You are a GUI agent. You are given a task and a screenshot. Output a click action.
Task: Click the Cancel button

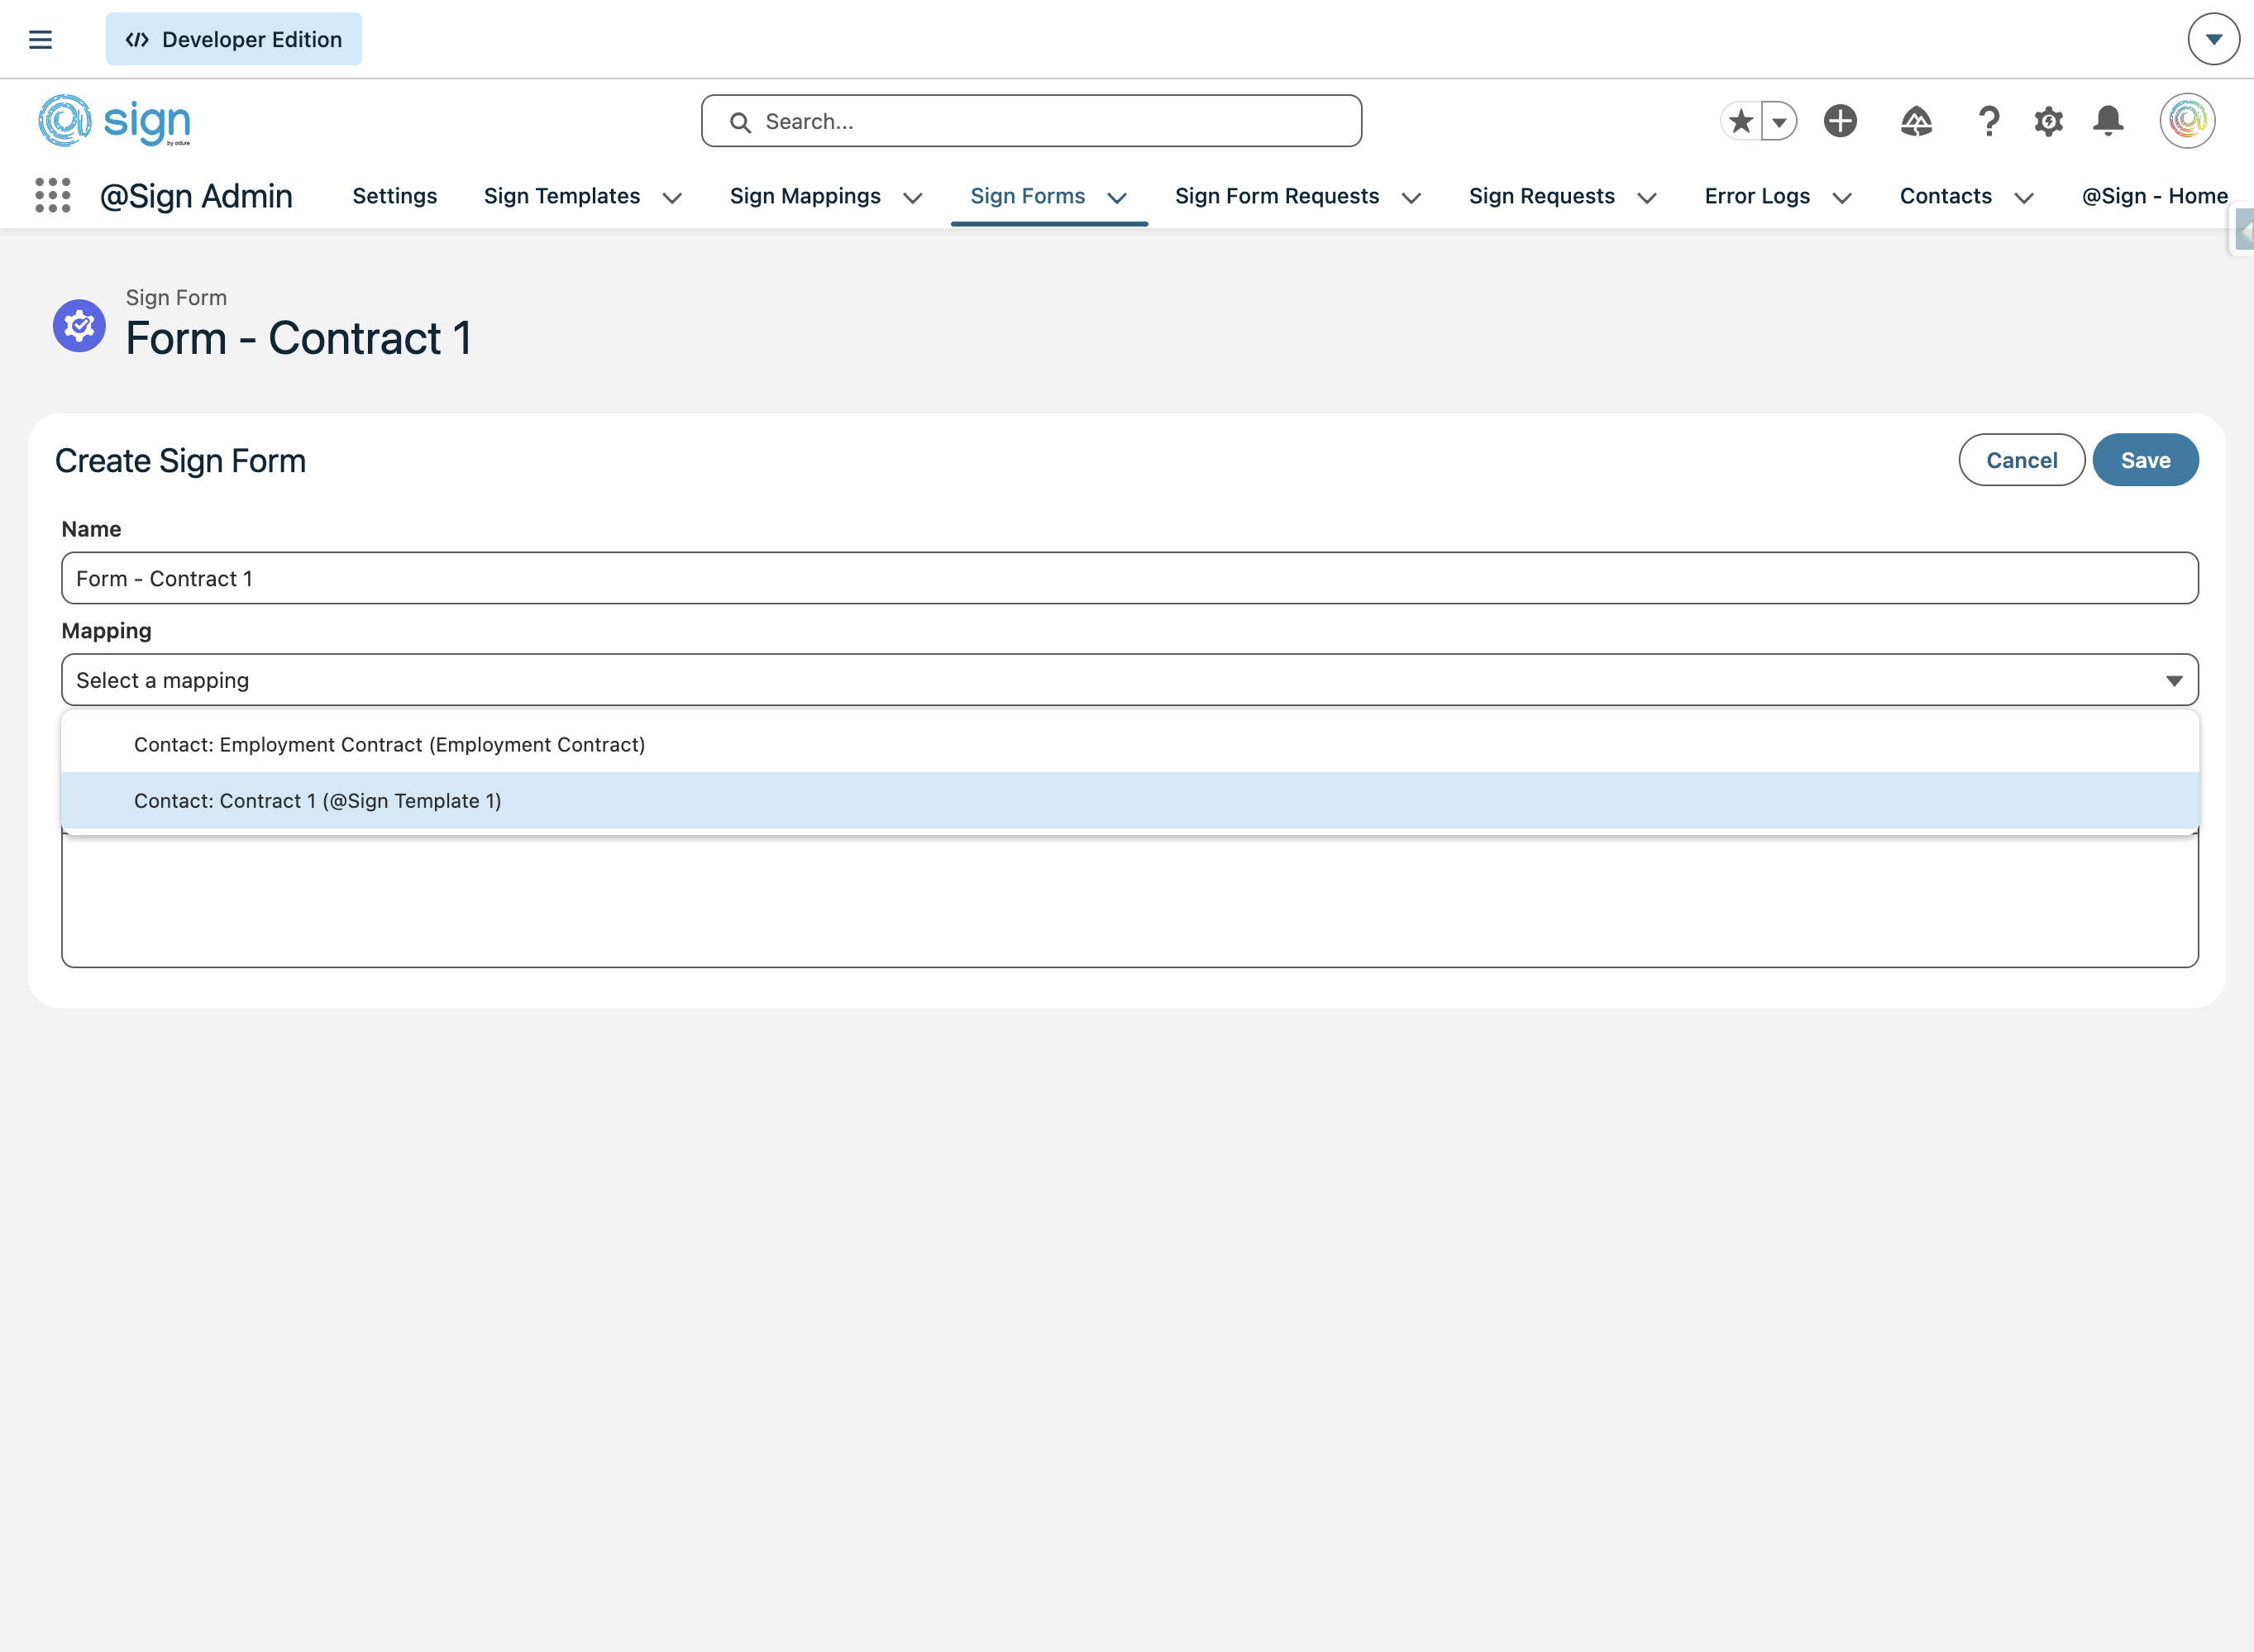[2021, 460]
